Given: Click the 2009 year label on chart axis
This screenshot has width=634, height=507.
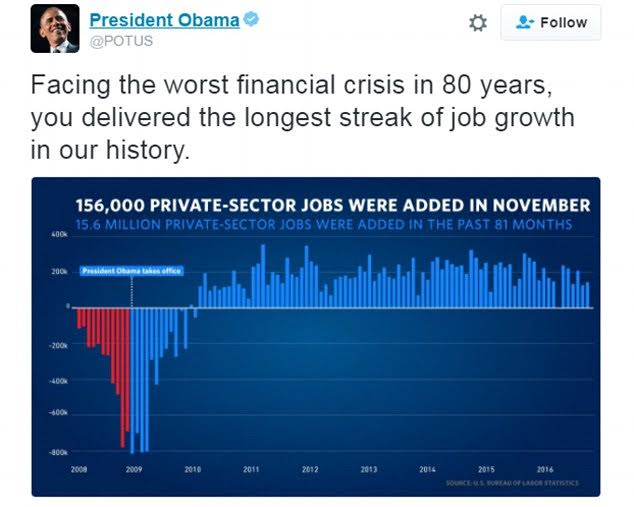Looking at the screenshot, I should tap(133, 468).
